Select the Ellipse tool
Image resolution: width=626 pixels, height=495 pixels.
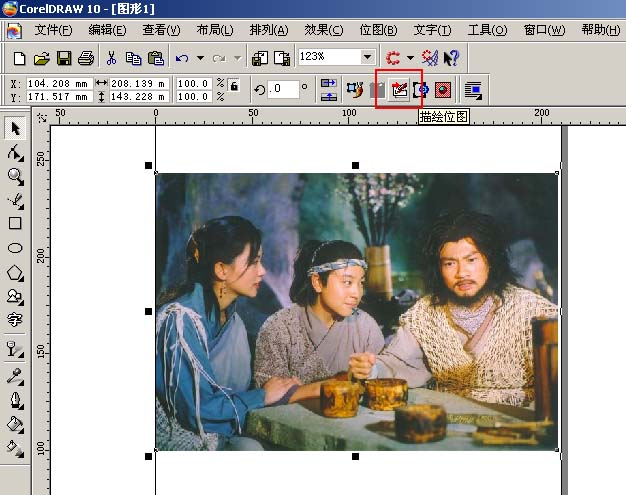point(15,248)
